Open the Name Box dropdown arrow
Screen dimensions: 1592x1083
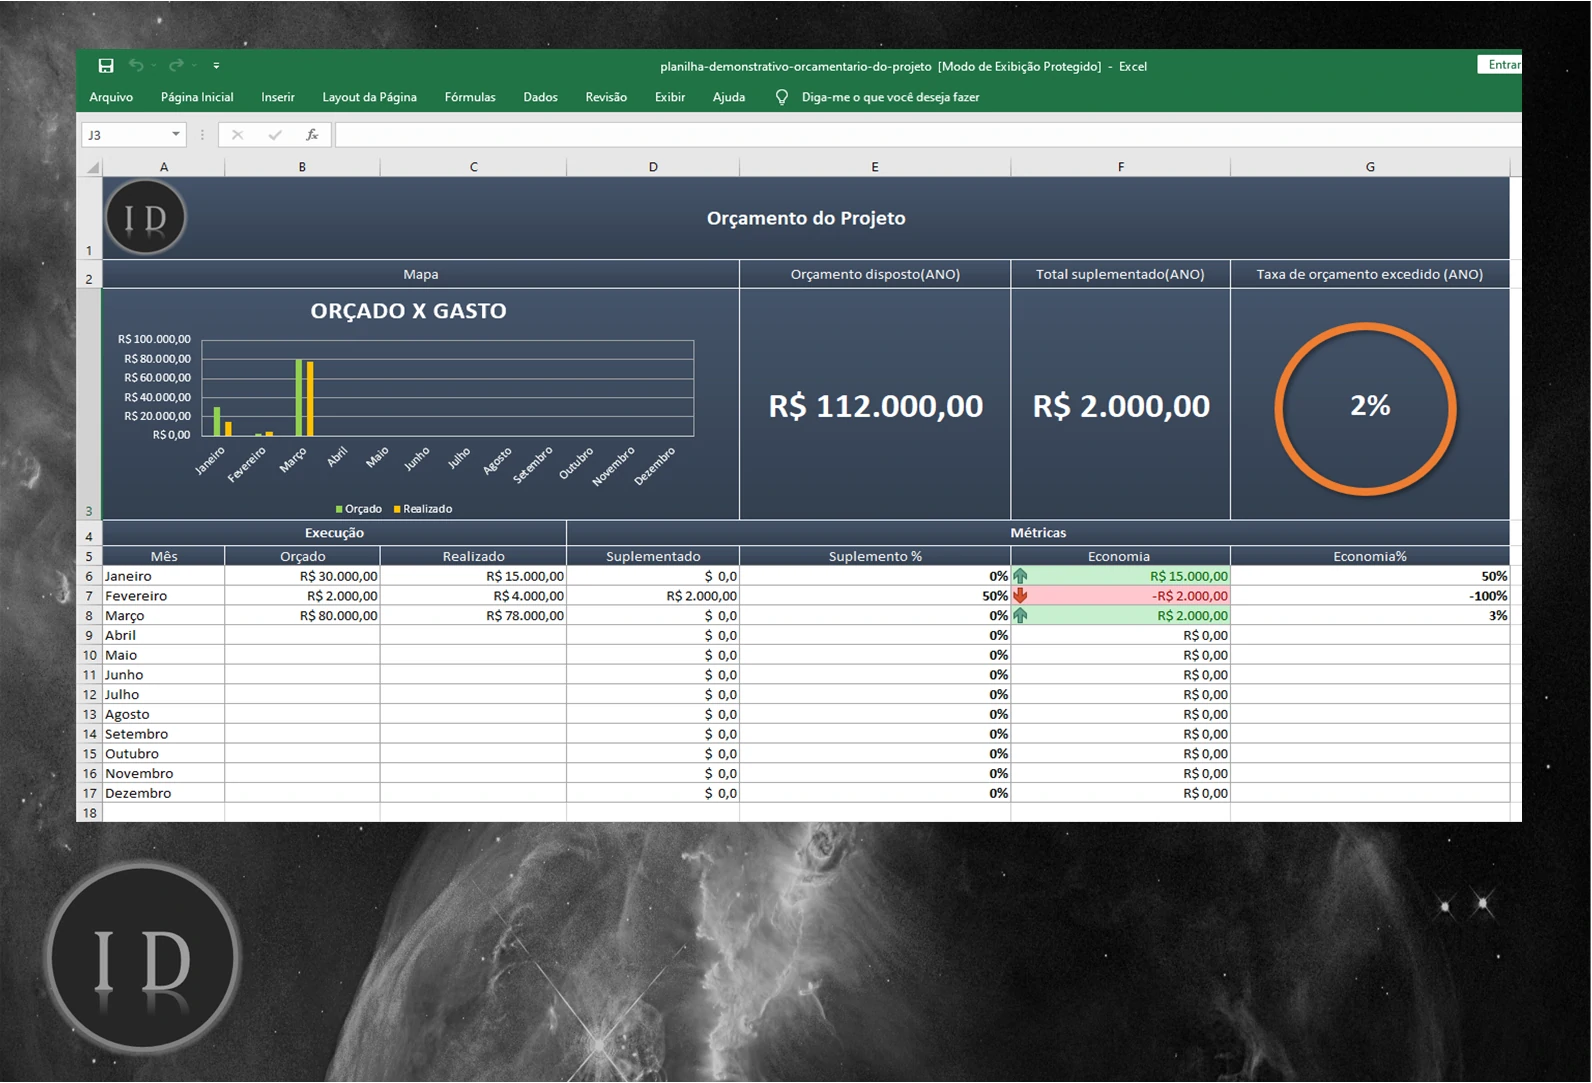point(176,135)
